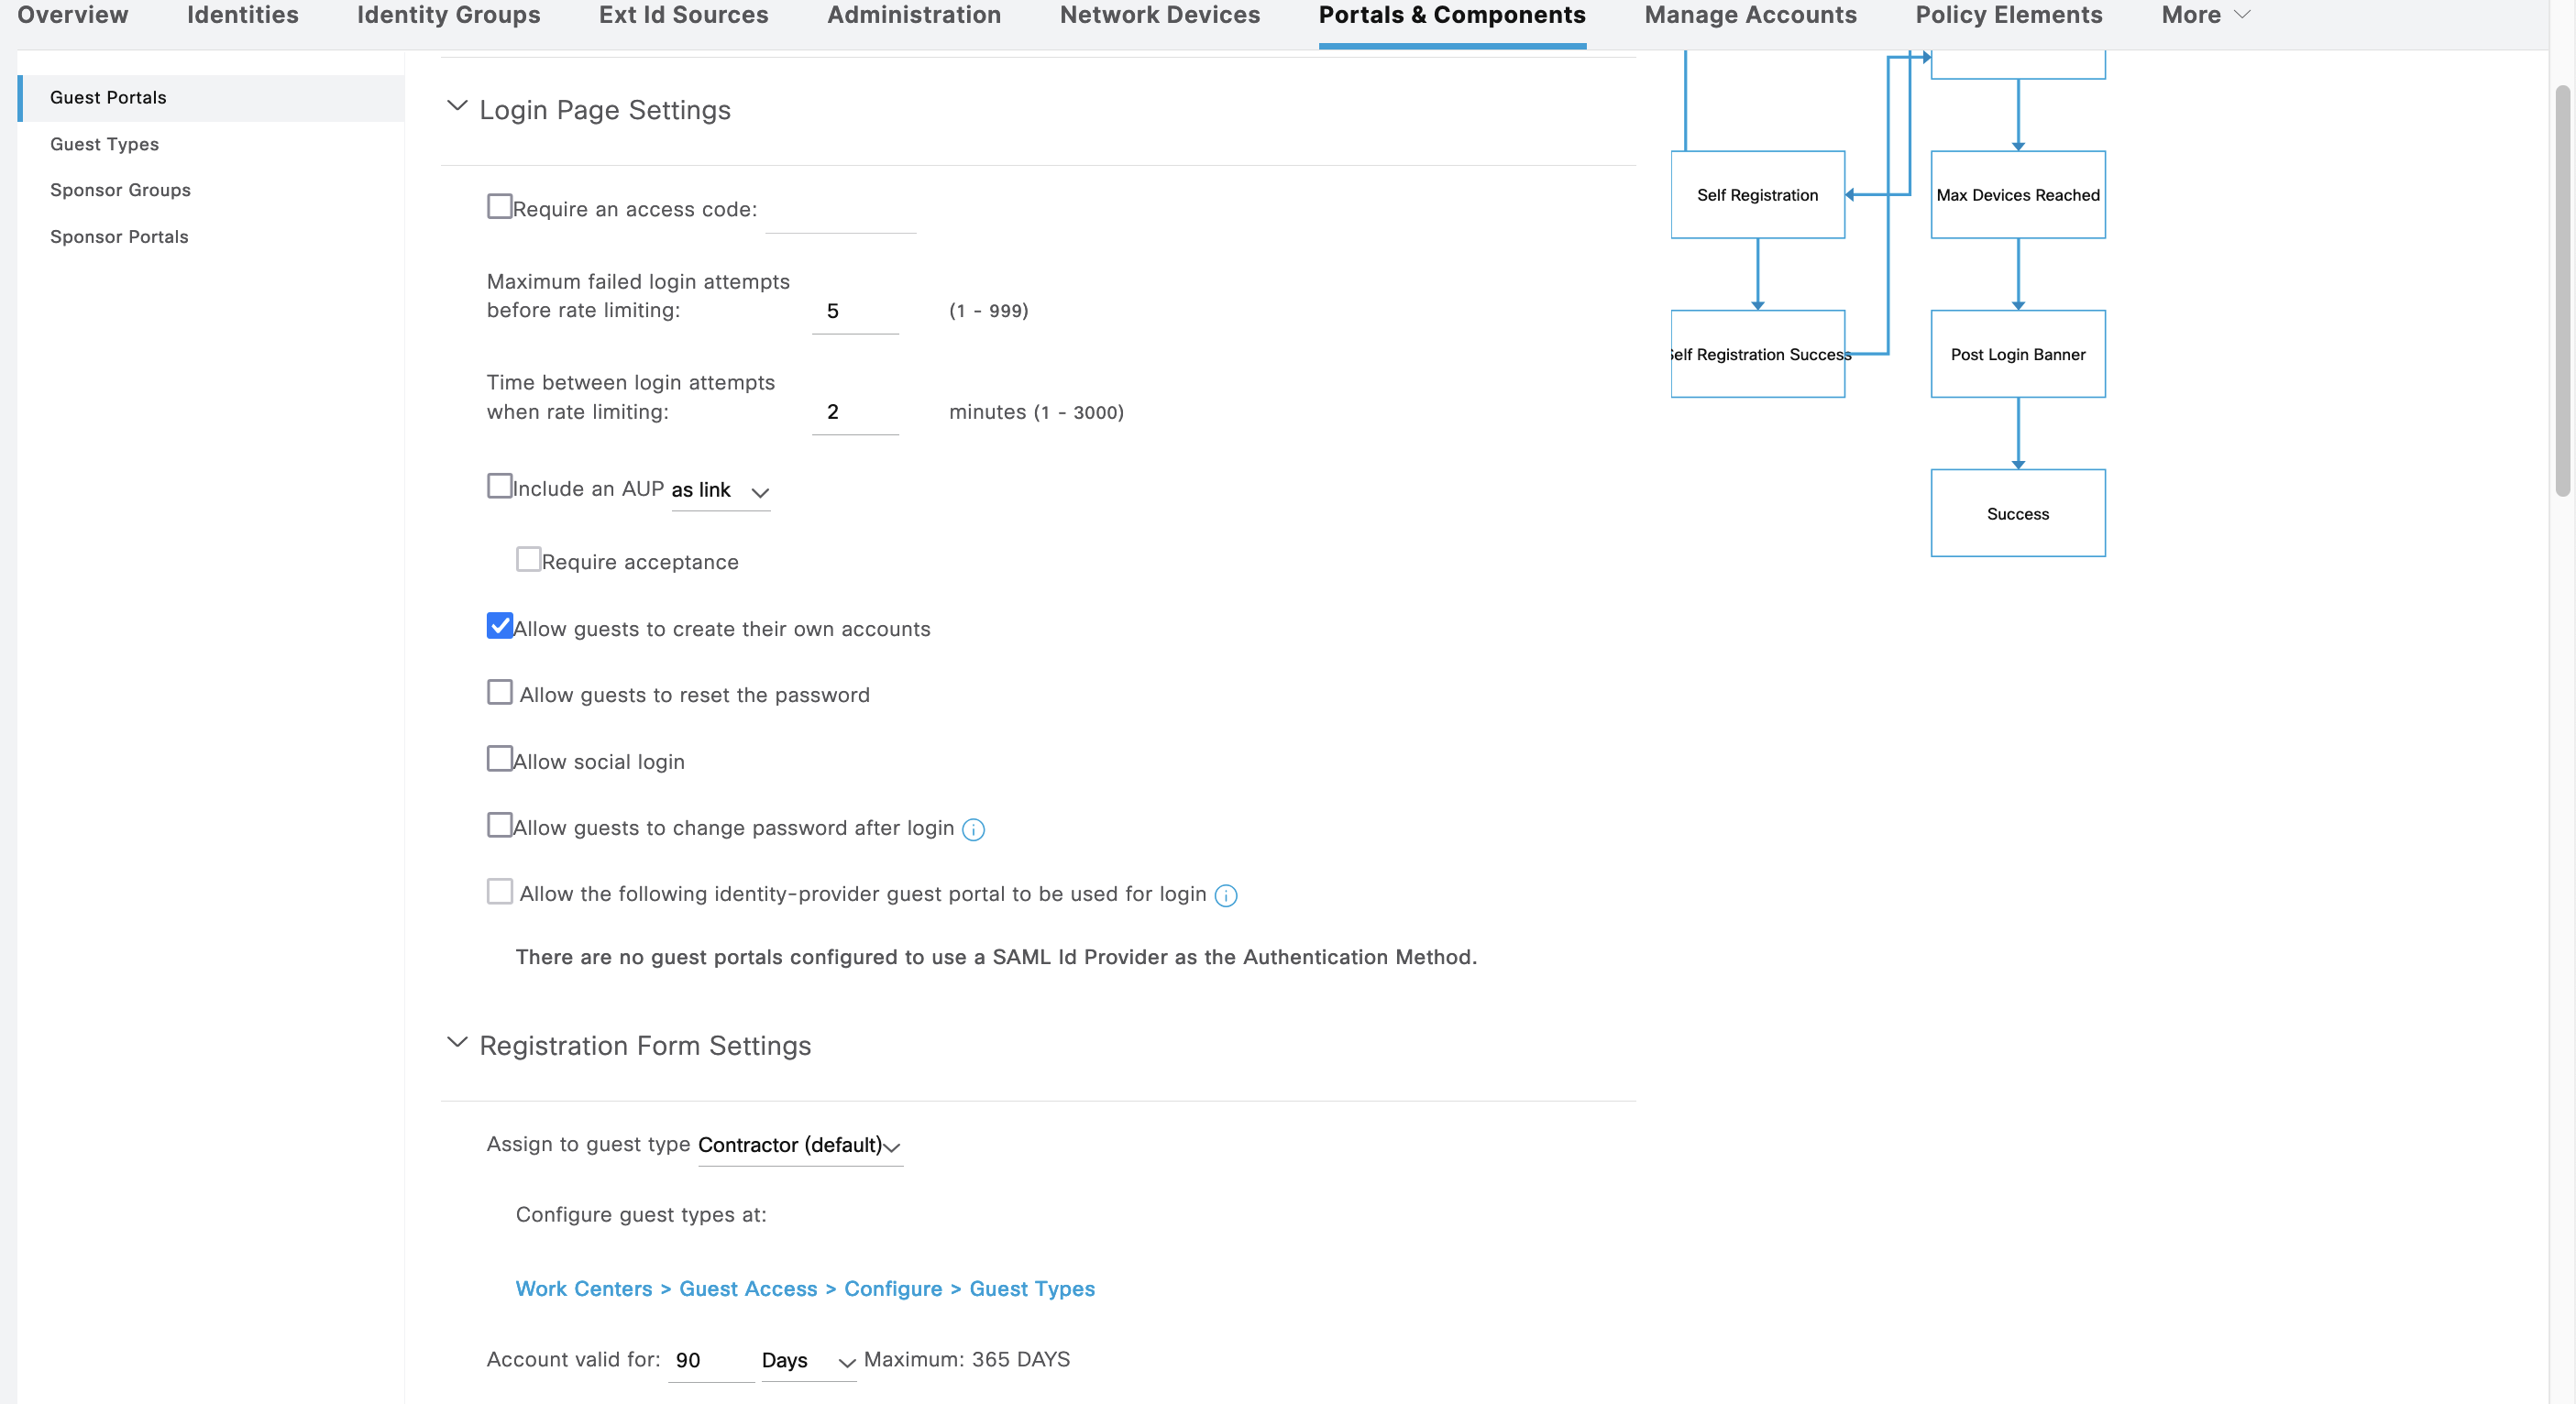Open the Network Devices tab

click(x=1159, y=15)
